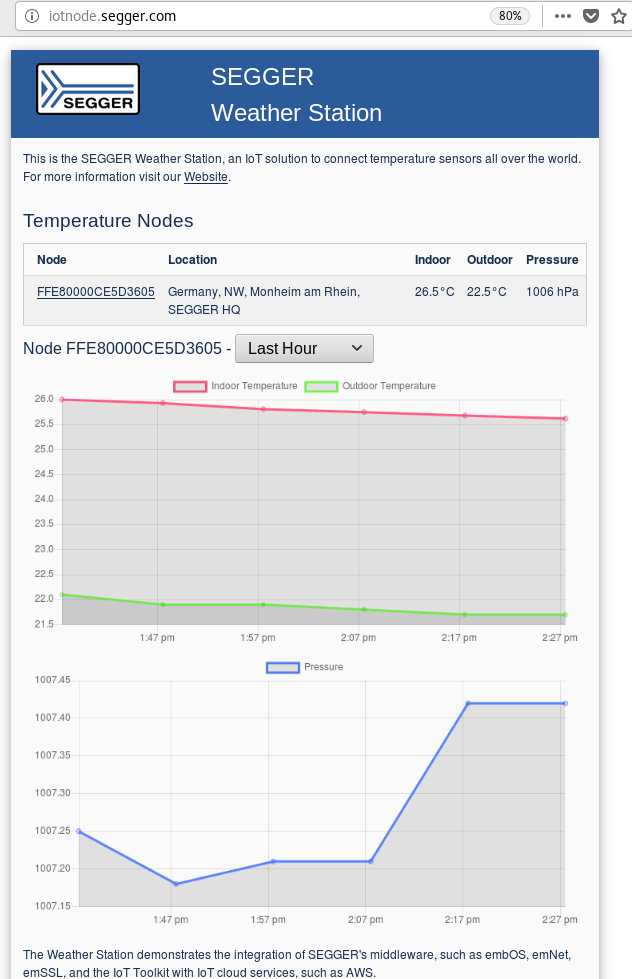Open node FFE80000CE5D3605 link in table
Image resolution: width=632 pixels, height=979 pixels.
[96, 292]
